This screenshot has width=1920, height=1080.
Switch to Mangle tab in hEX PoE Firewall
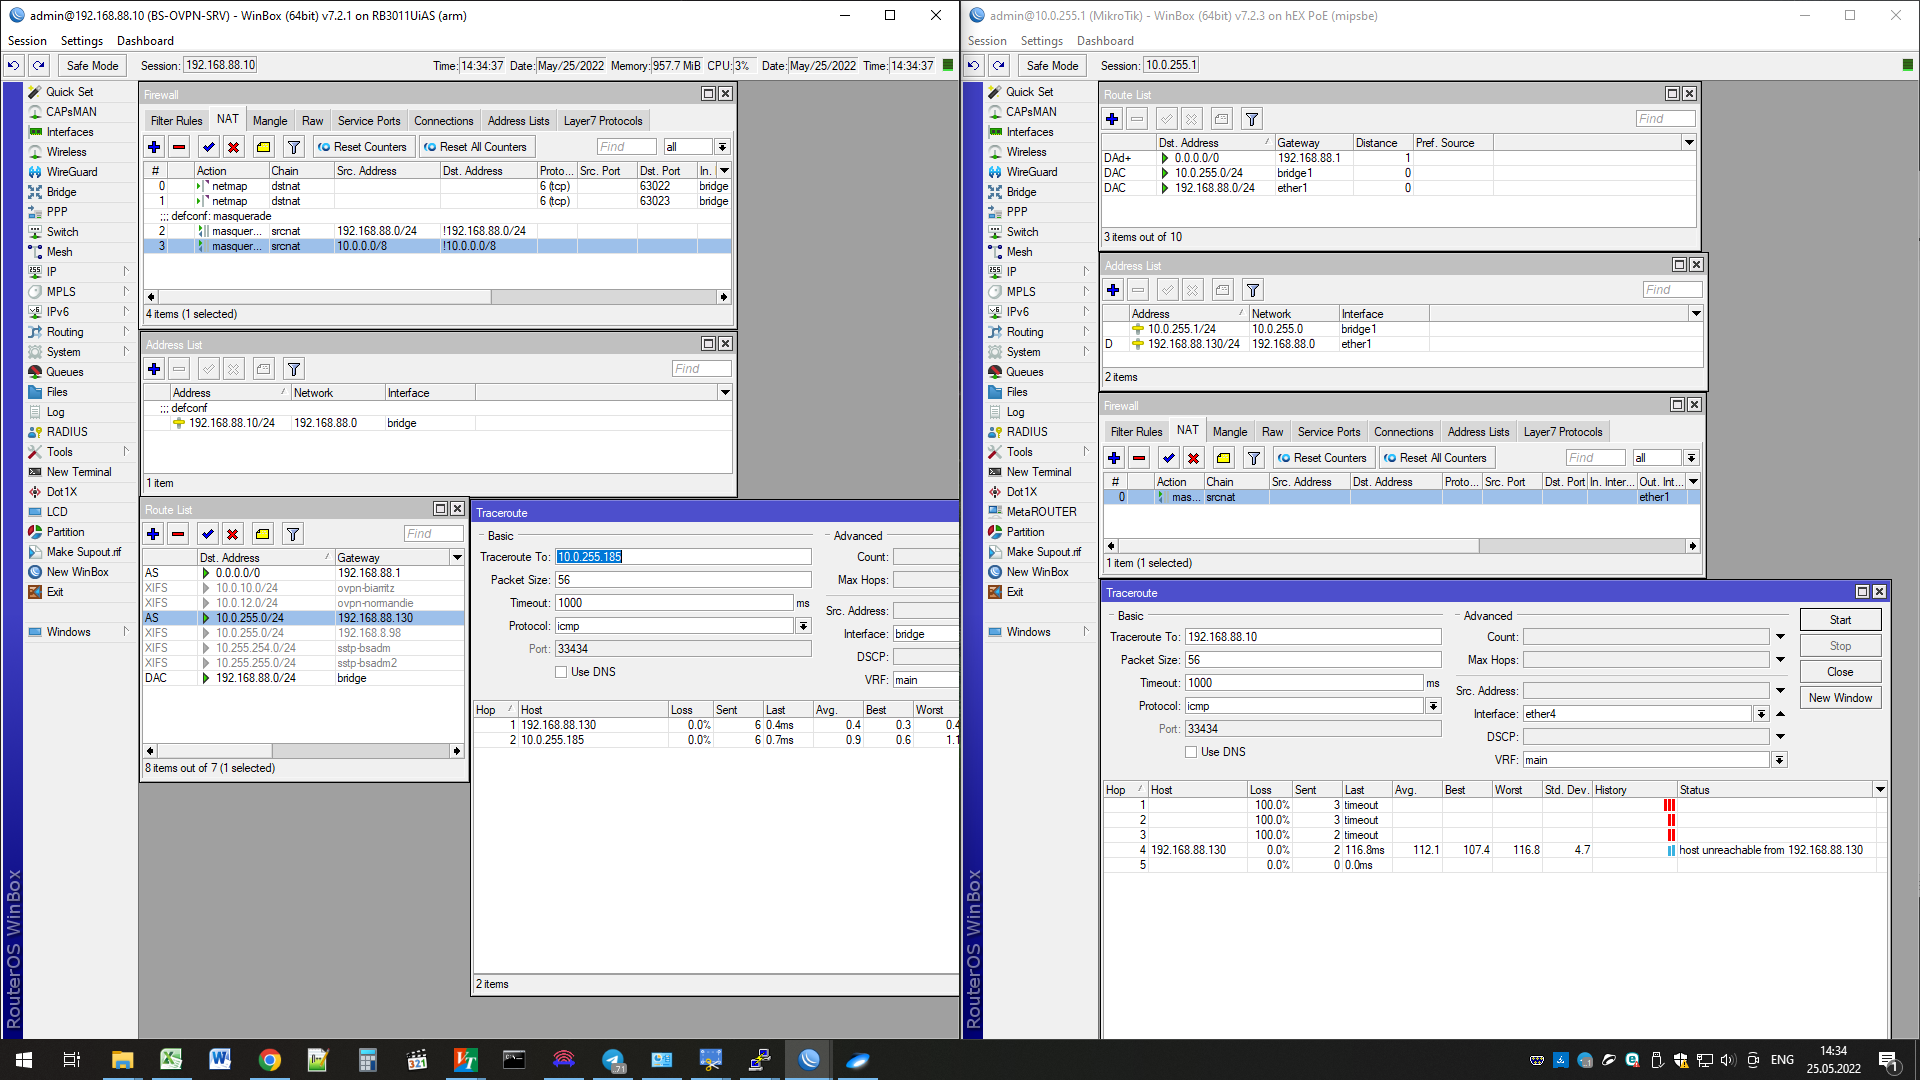(1230, 432)
